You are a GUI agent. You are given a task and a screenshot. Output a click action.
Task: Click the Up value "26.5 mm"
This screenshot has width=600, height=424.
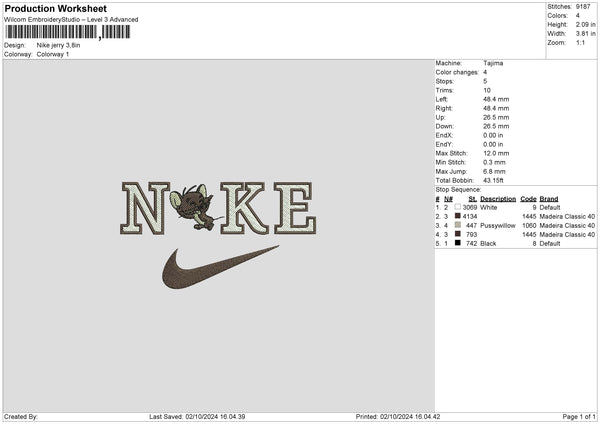pos(496,117)
